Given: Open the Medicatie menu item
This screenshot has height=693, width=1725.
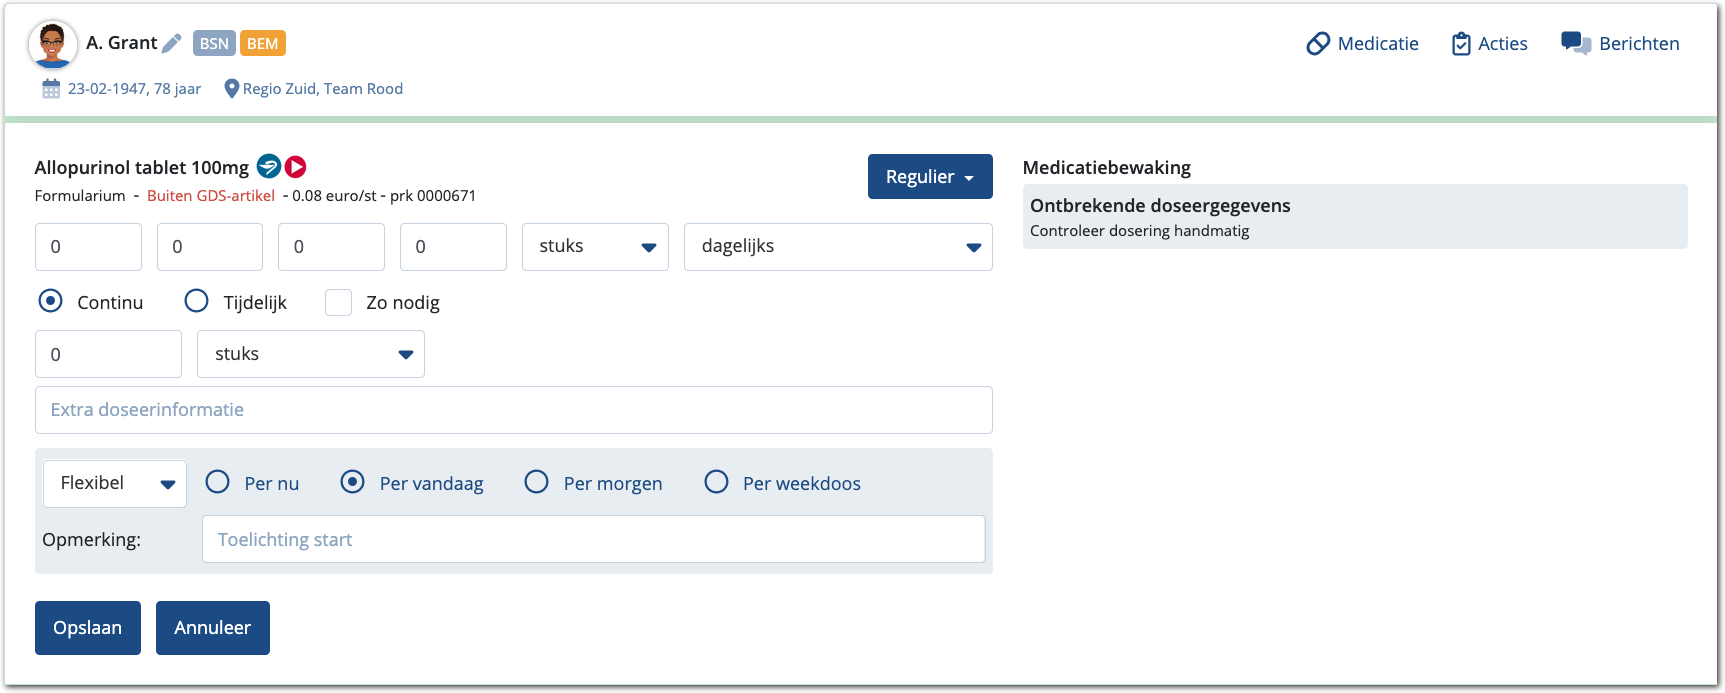Looking at the screenshot, I should pos(1362,44).
